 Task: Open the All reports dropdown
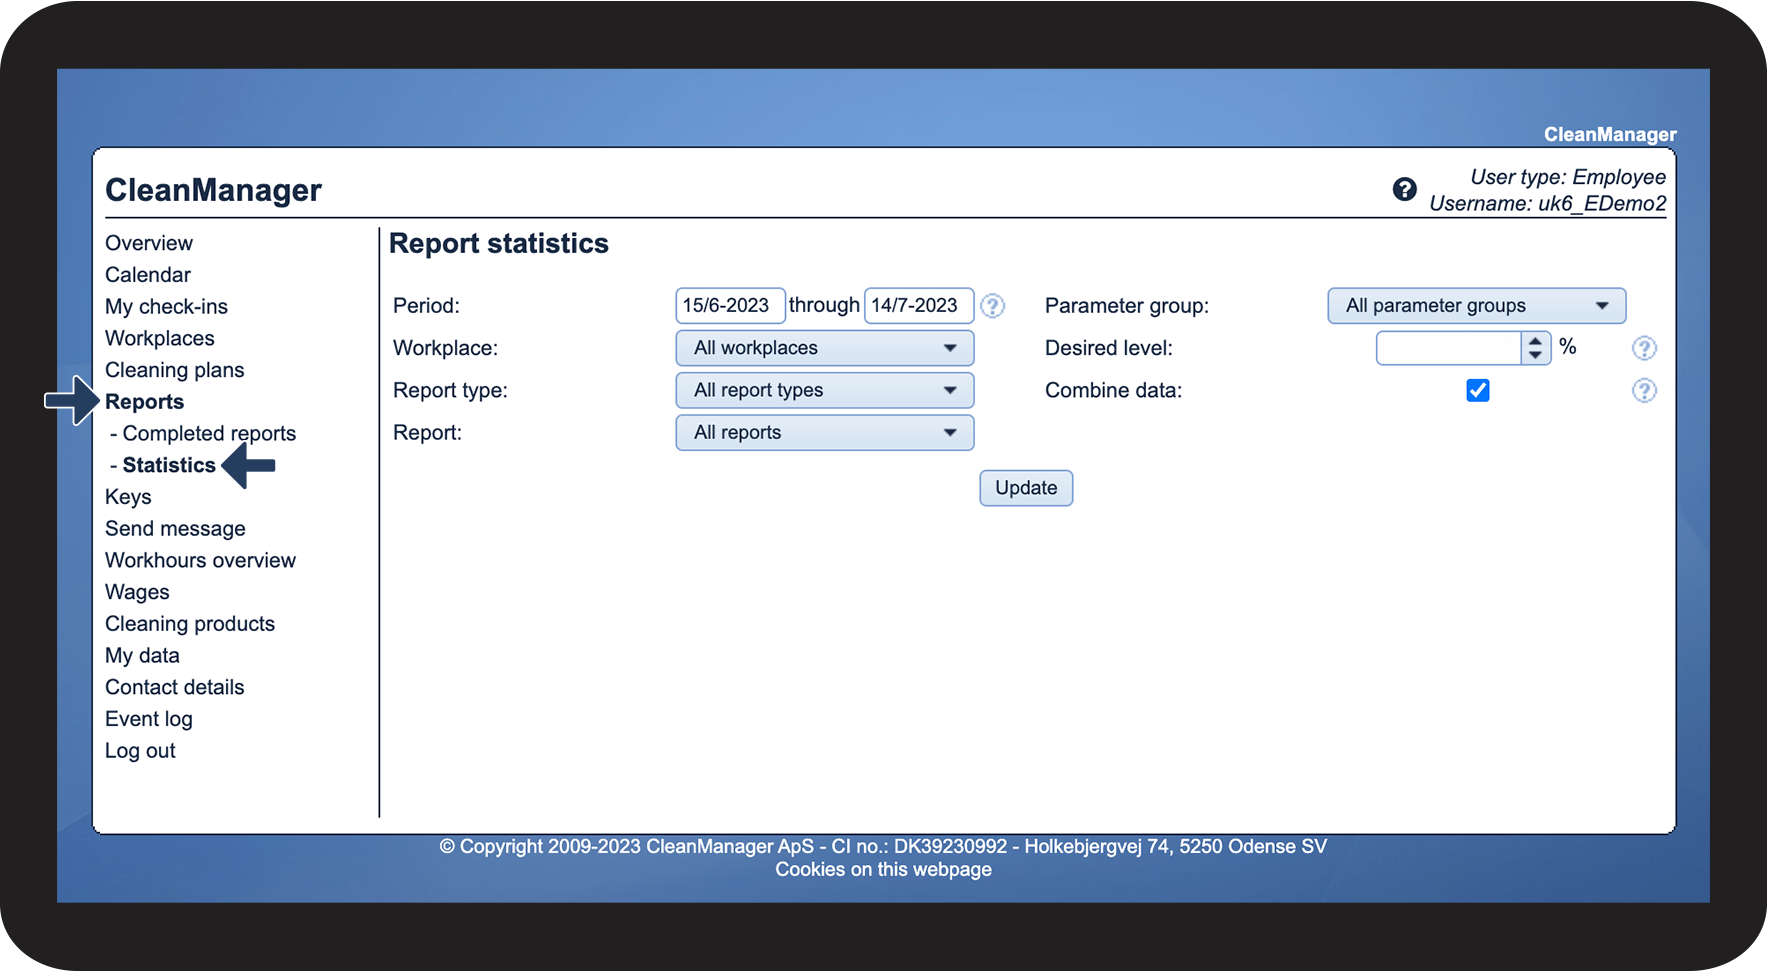point(825,432)
